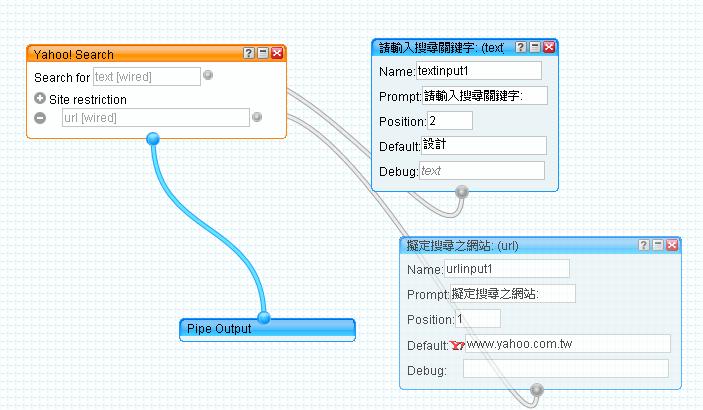
Task: Click the Name field containing urlinput1
Action: (x=506, y=269)
